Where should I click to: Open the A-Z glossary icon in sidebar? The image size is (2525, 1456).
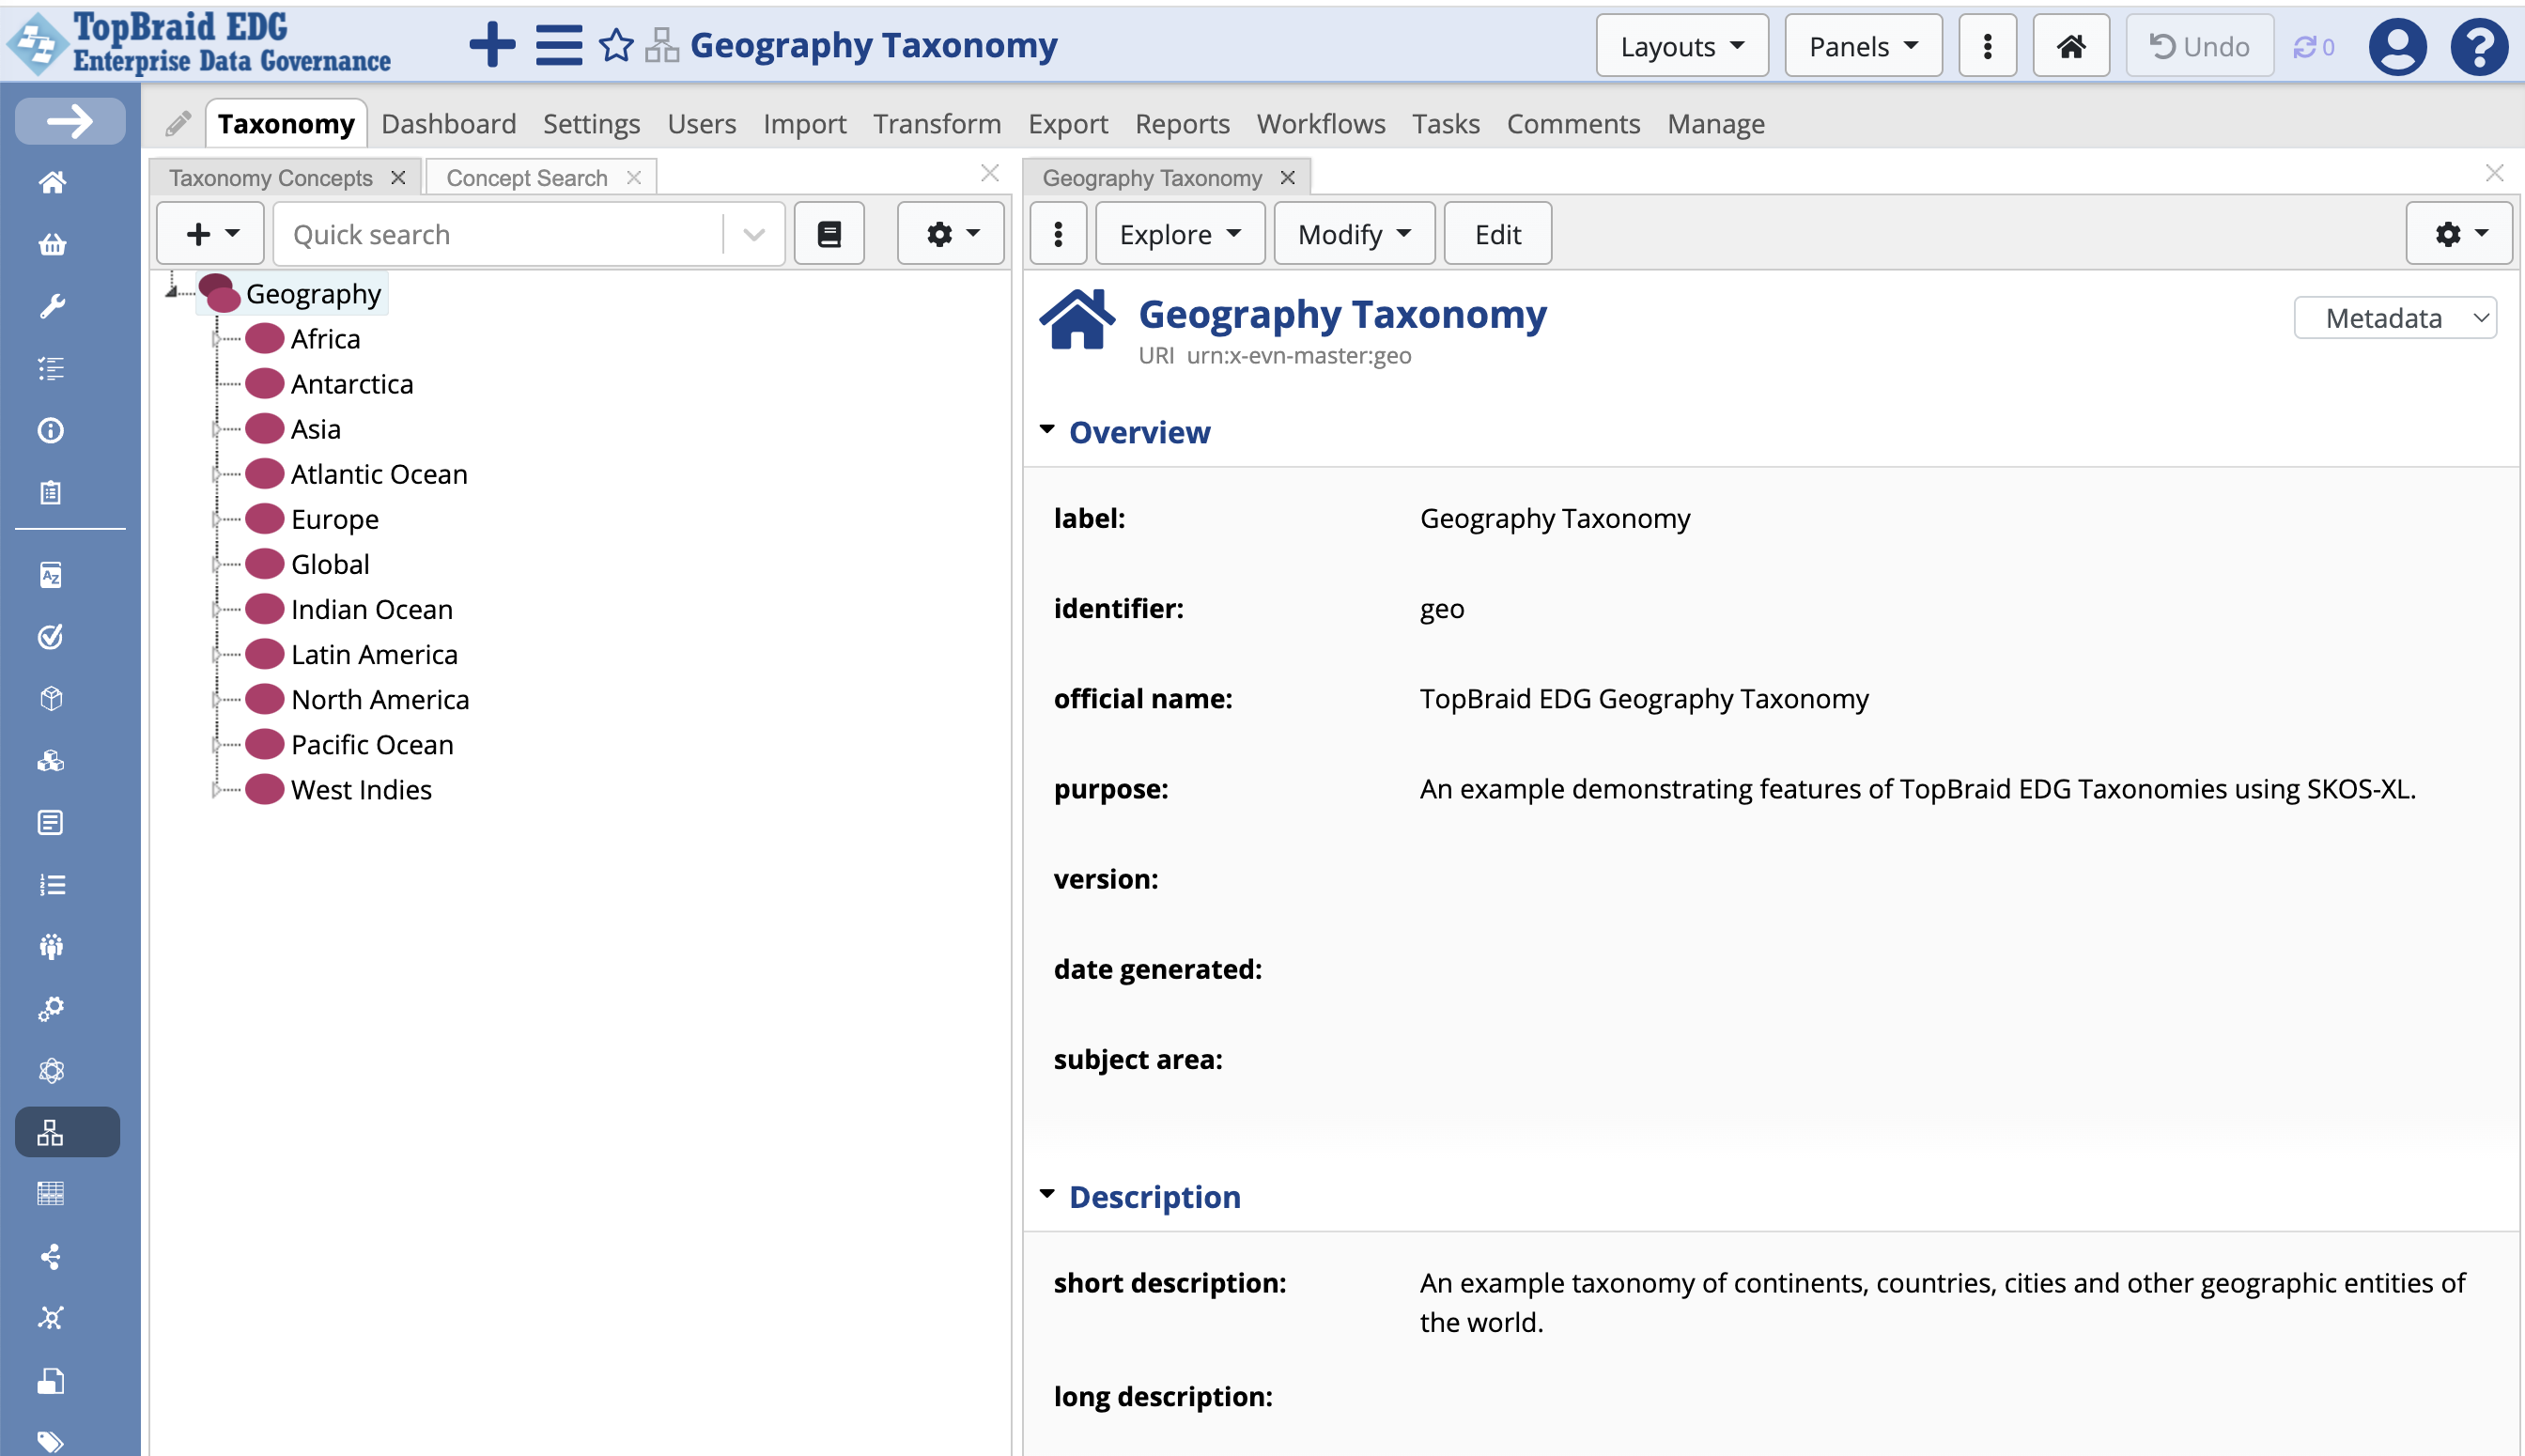(51, 575)
